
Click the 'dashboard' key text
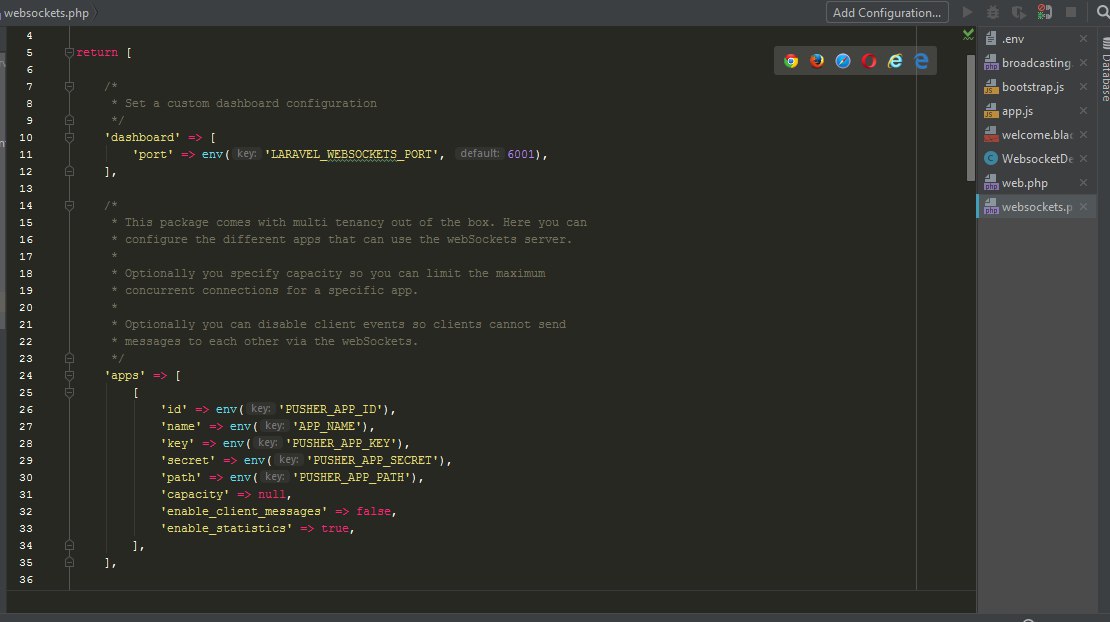click(142, 137)
